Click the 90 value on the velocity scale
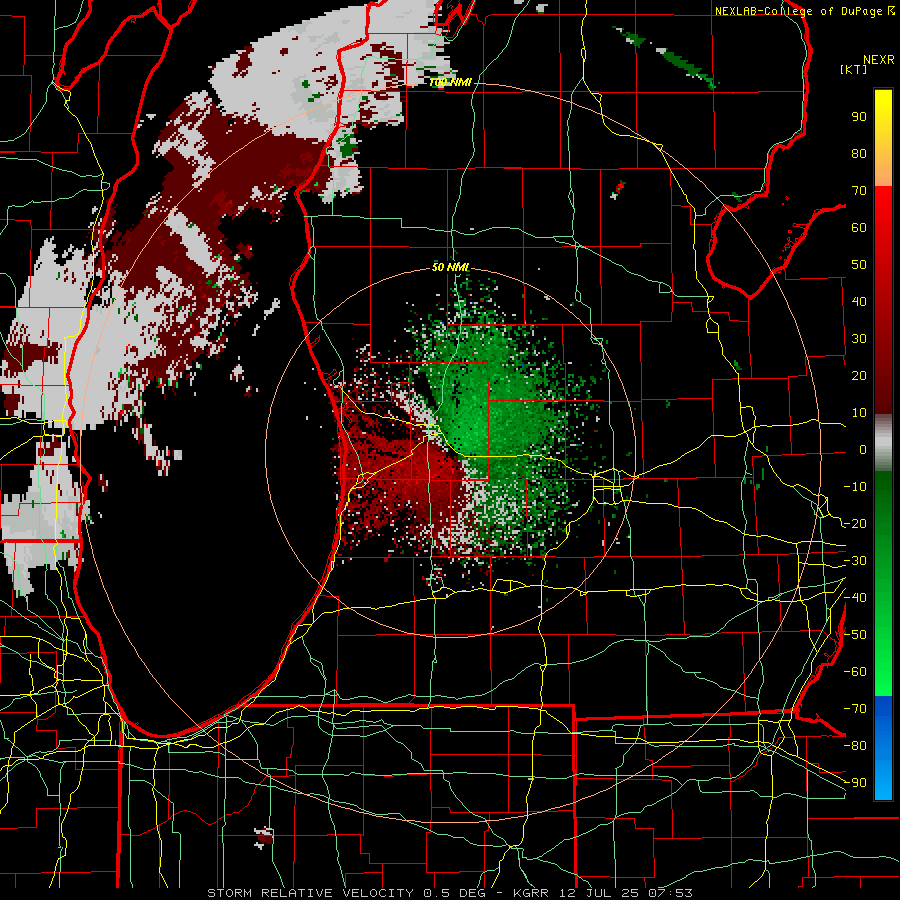900x900 pixels. 859,117
